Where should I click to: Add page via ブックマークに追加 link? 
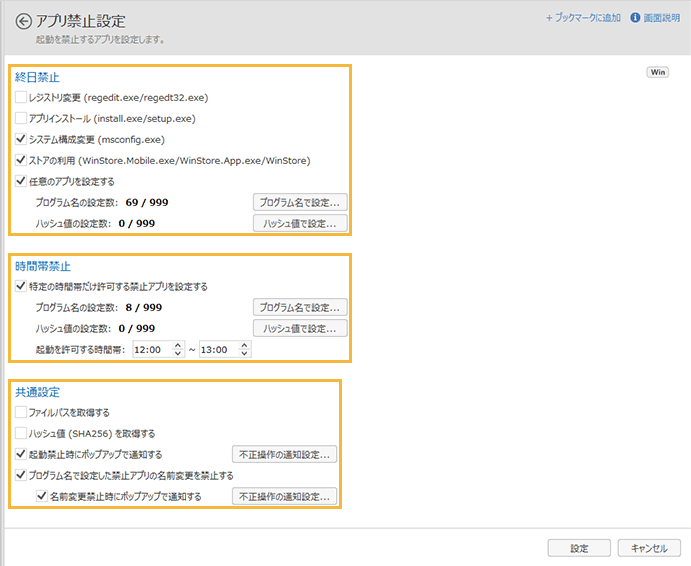coord(583,18)
